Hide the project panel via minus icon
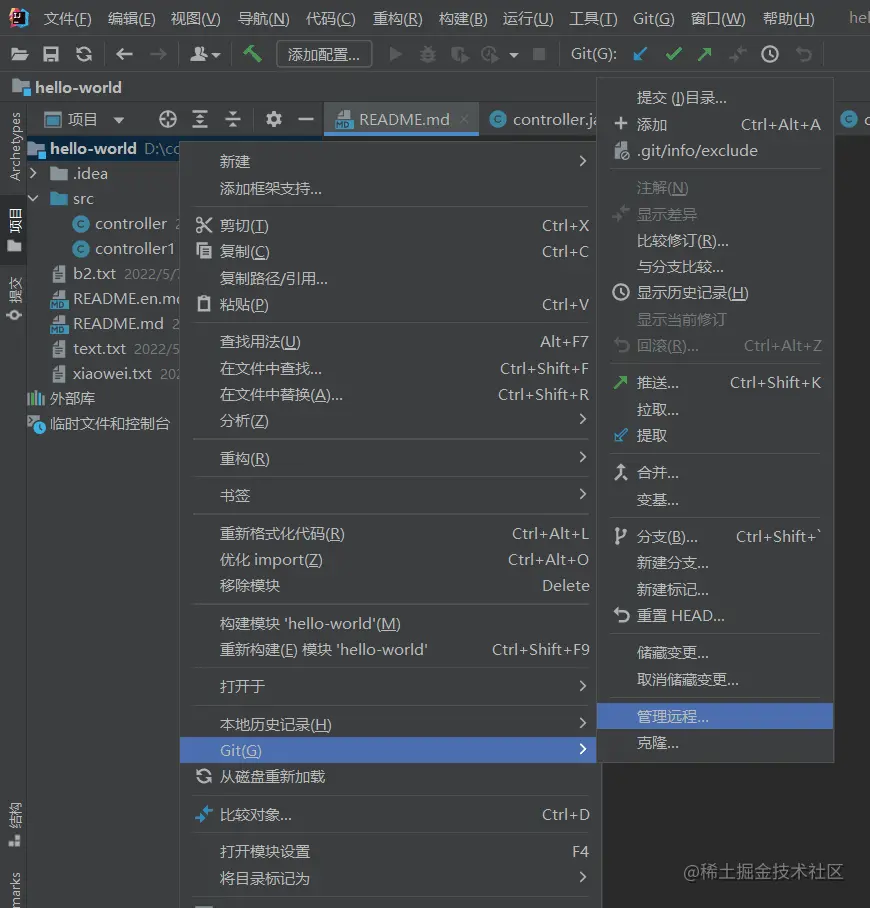Image resolution: width=870 pixels, height=908 pixels. click(305, 118)
